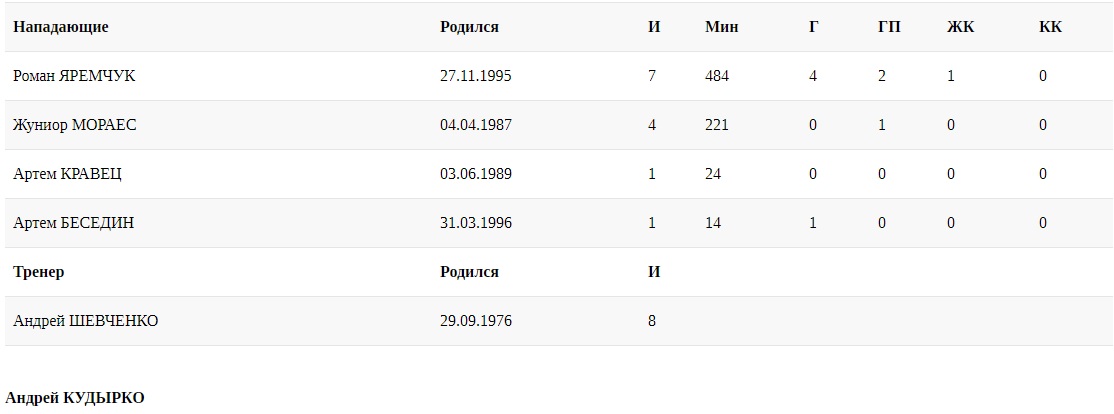1114x414 pixels.
Task: Click the КК red cards header
Action: coord(1050,27)
